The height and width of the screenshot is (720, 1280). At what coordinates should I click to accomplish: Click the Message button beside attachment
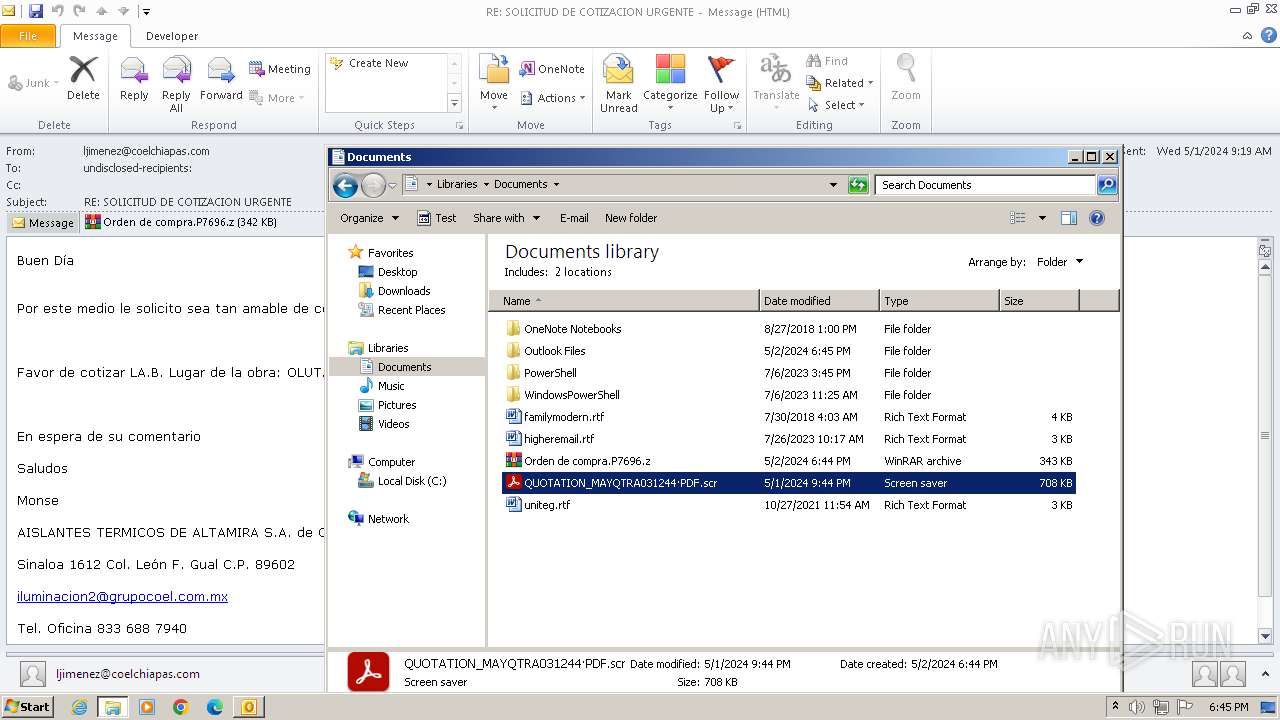(43, 222)
